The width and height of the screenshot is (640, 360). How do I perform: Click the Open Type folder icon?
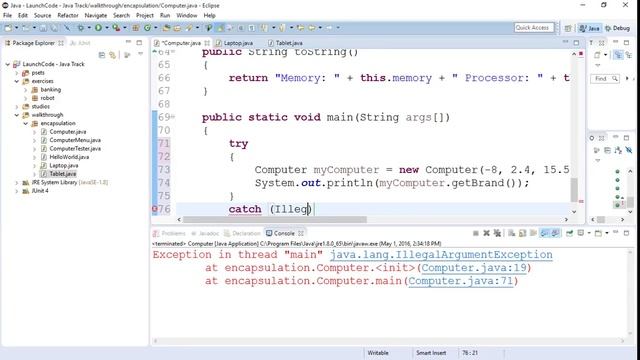click(x=166, y=28)
